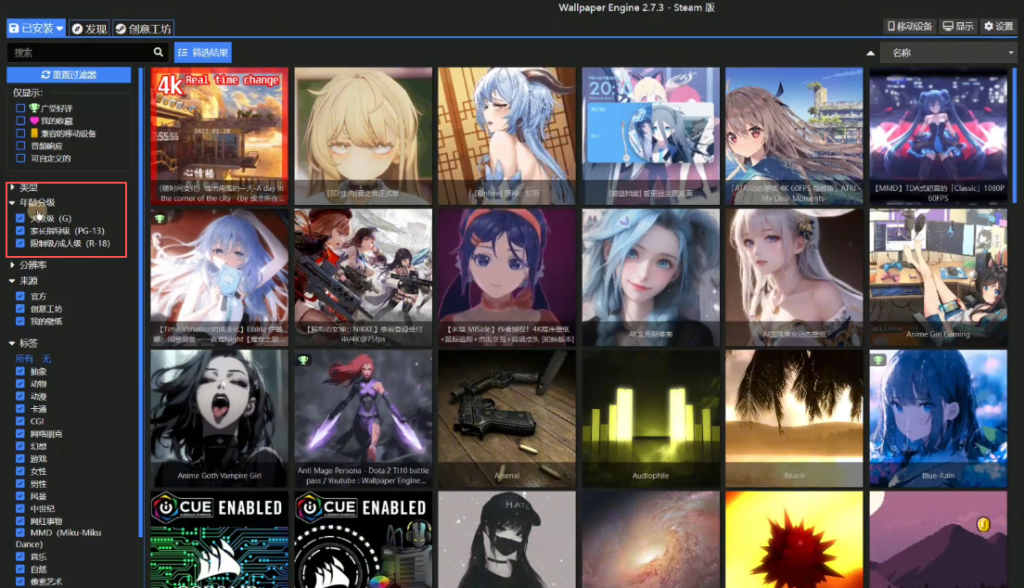Switch to the 发现 tab

click(89, 29)
